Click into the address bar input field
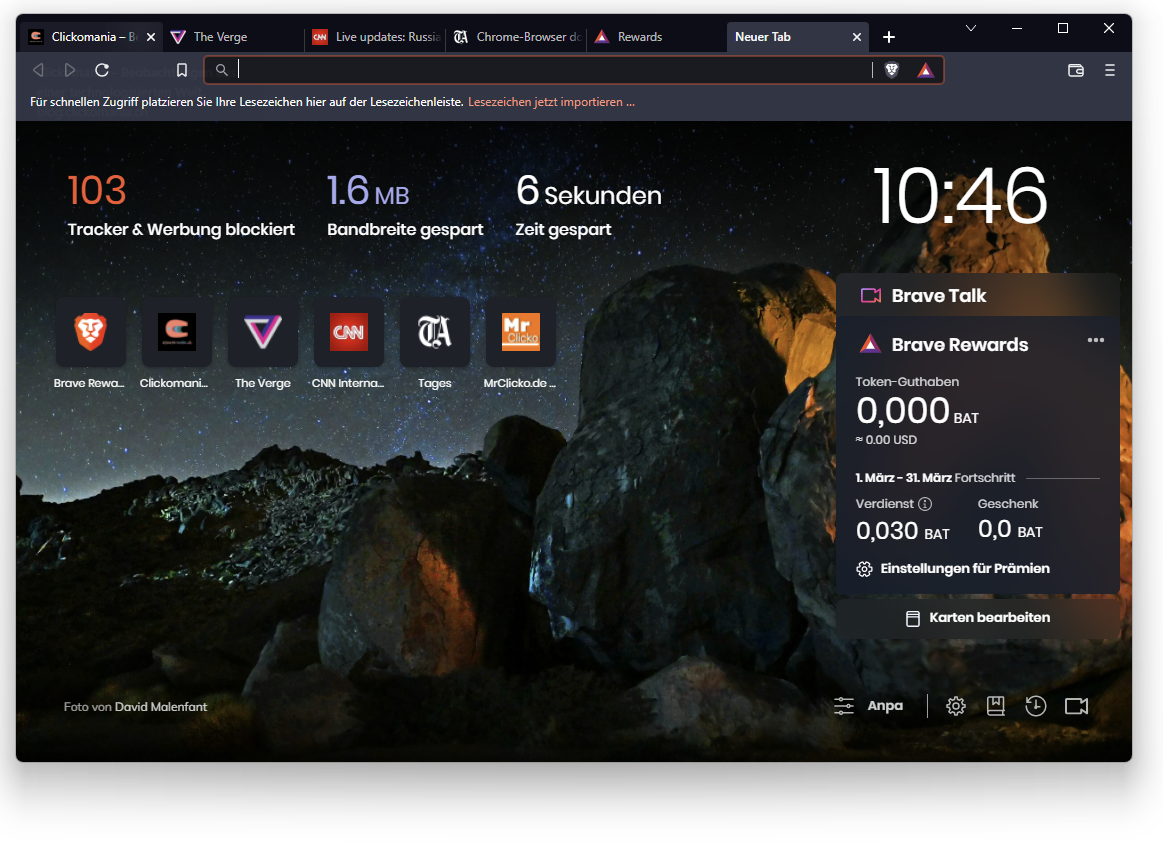This screenshot has height=845, width=1163. (550, 70)
